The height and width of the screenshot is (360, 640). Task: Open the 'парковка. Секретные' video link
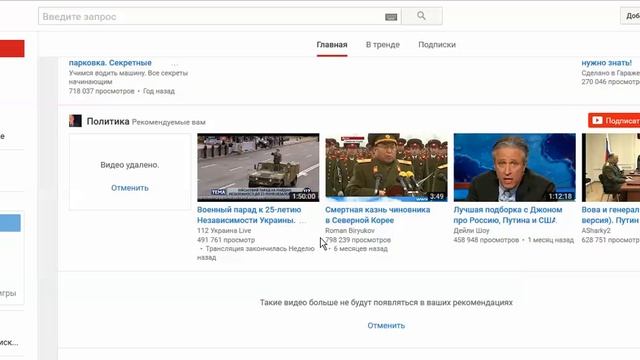pyautogui.click(x=110, y=63)
